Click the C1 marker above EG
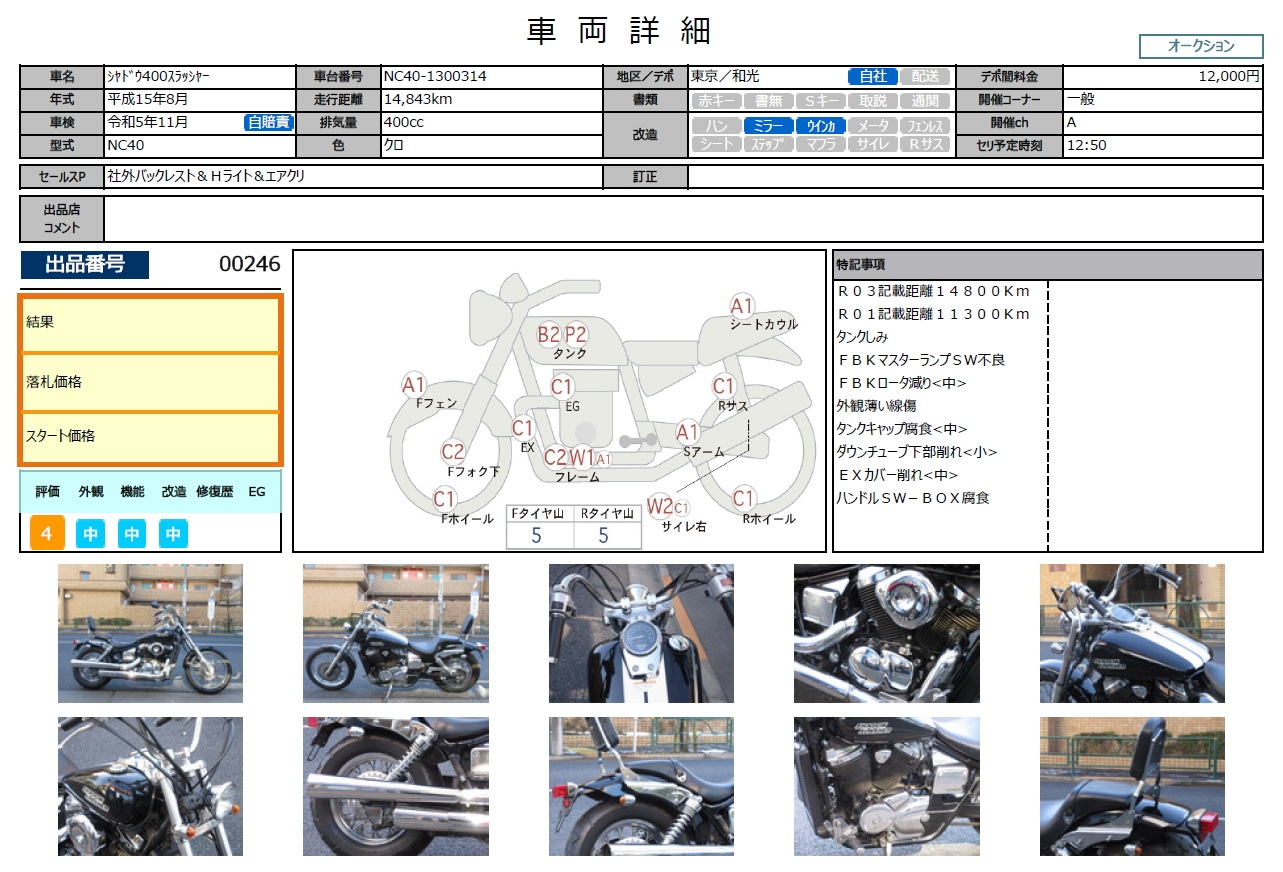The height and width of the screenshot is (872, 1283). 562,386
